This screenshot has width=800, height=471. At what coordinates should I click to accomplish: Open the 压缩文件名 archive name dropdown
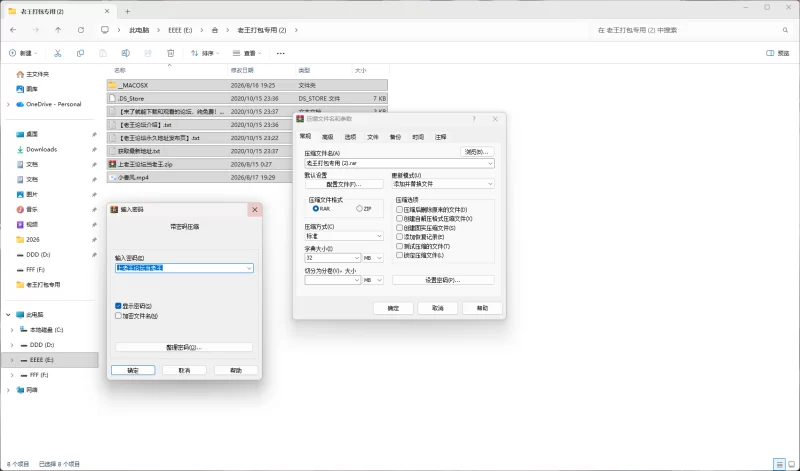[x=490, y=164]
